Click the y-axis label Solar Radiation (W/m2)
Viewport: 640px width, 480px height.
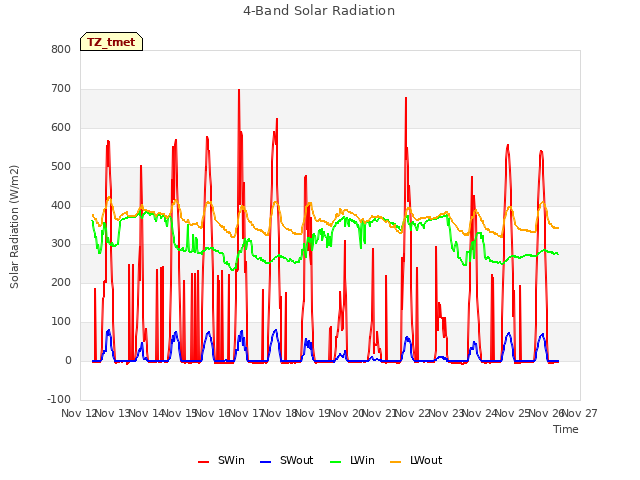click(x=14, y=227)
